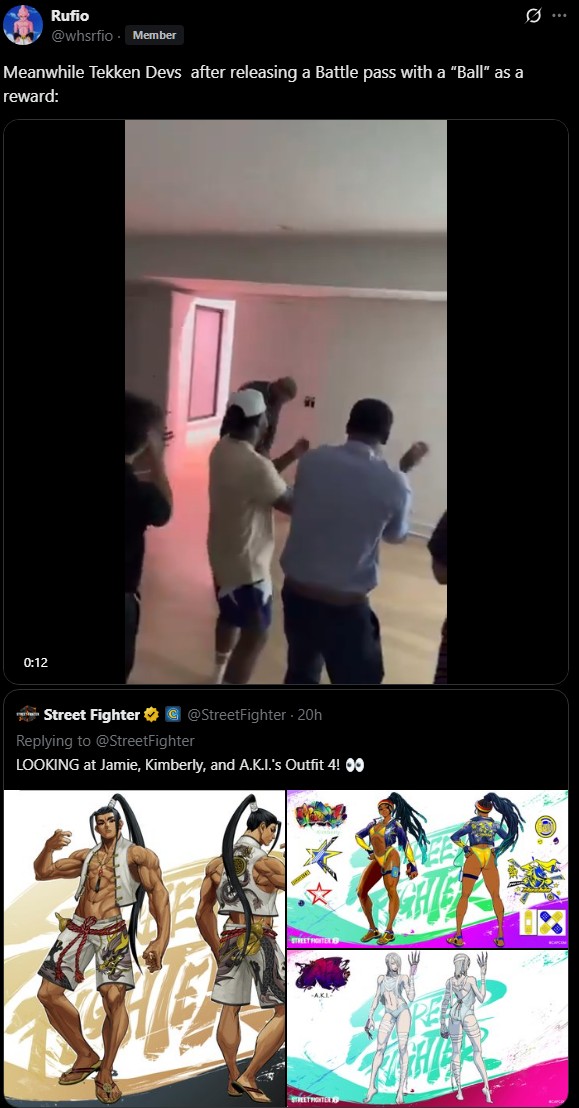Click the Member badge

pos(154,35)
